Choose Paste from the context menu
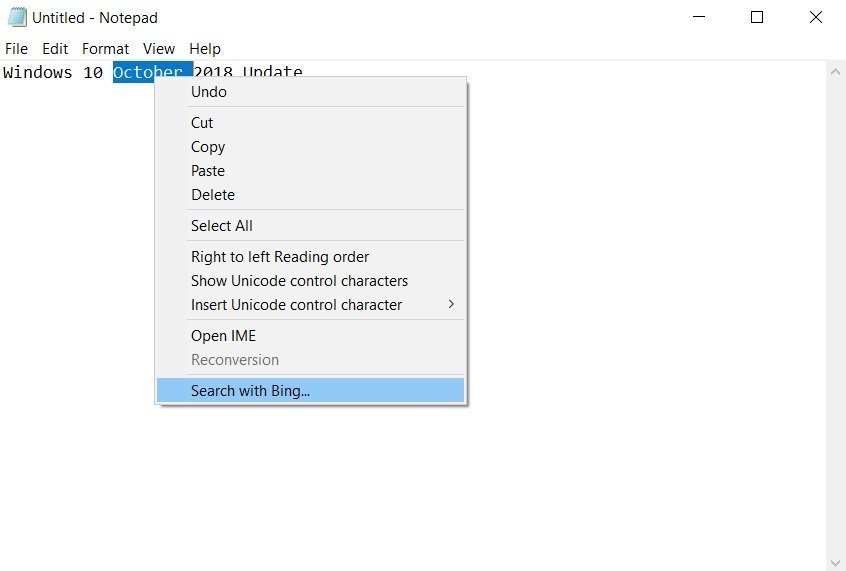Screen dimensions: 846x571 coord(208,171)
